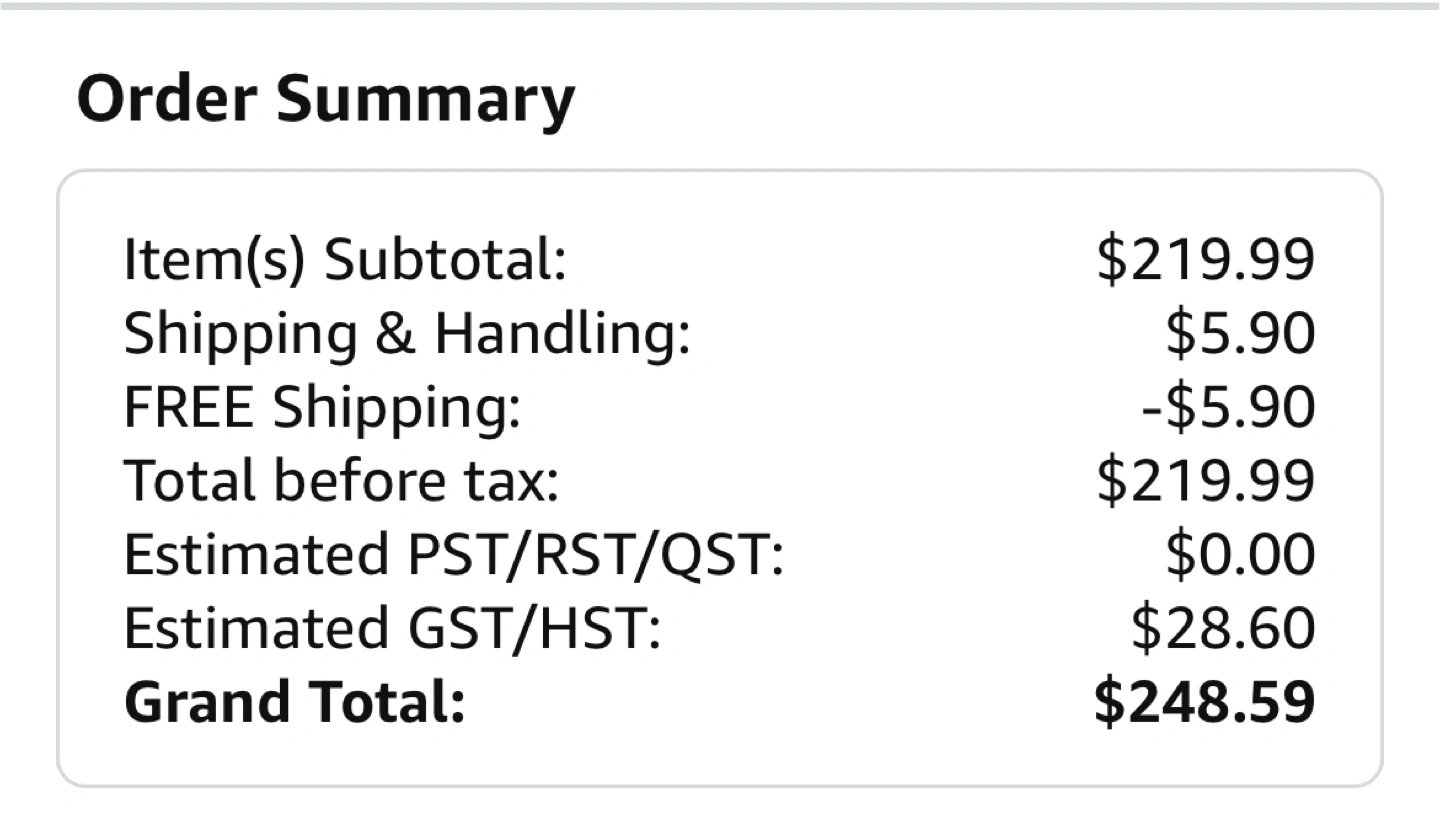Select the $5.90 Shipping & Handling charge
This screenshot has height=830, width=1440.
click(1240, 334)
